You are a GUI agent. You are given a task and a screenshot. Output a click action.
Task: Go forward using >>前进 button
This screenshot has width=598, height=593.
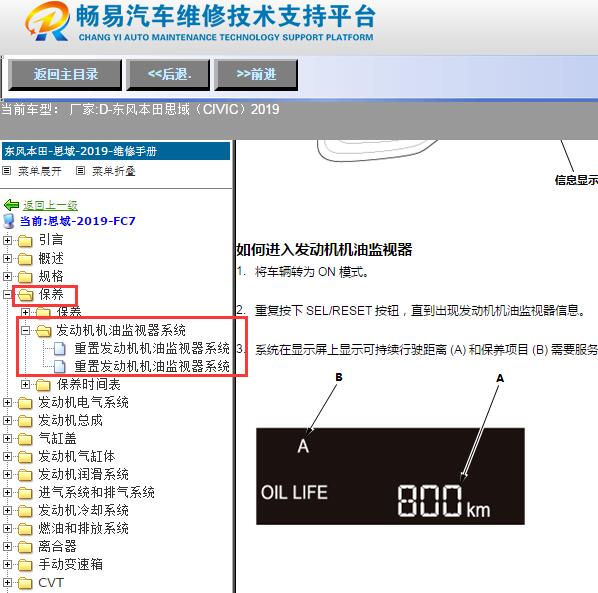coord(256,74)
